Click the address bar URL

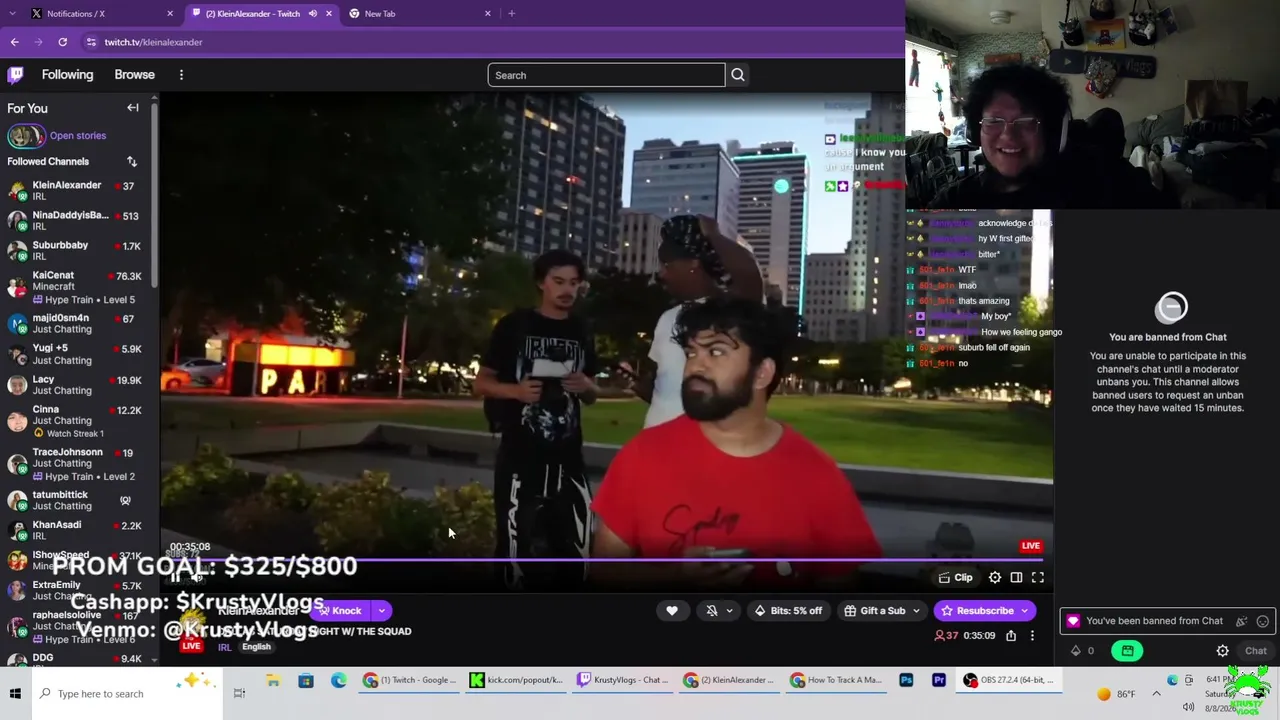pos(154,42)
